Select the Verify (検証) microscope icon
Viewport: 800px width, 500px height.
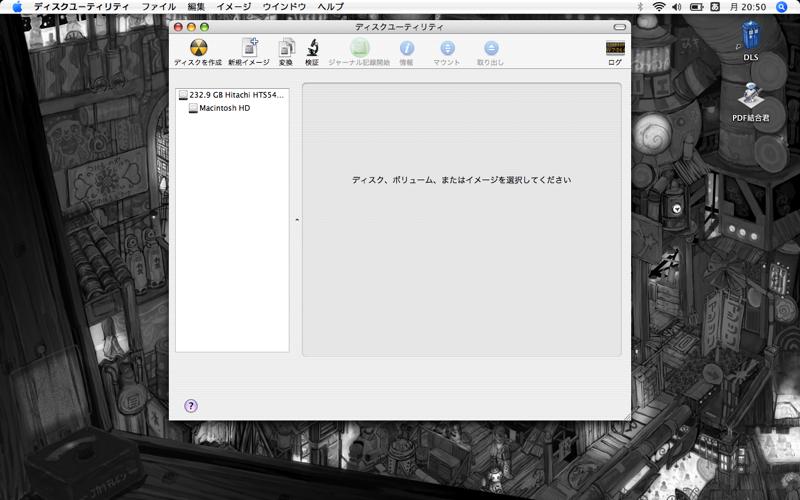pyautogui.click(x=312, y=47)
